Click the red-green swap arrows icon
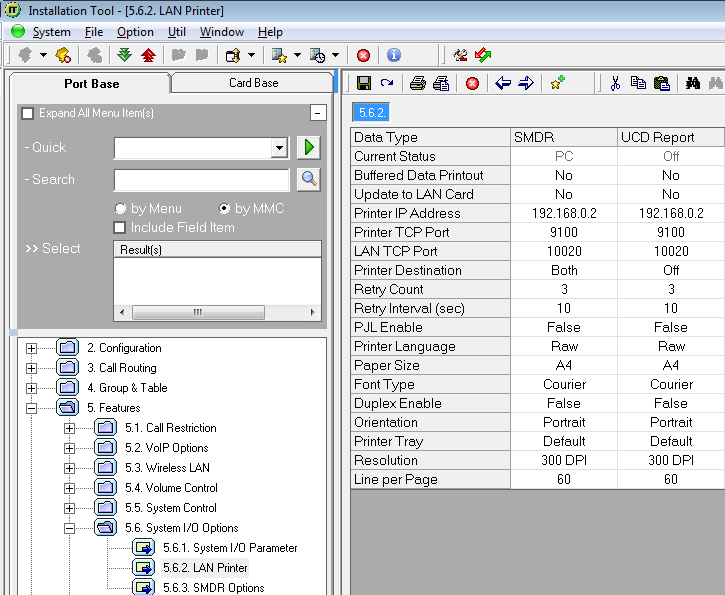The width and height of the screenshot is (725, 595). coord(483,55)
